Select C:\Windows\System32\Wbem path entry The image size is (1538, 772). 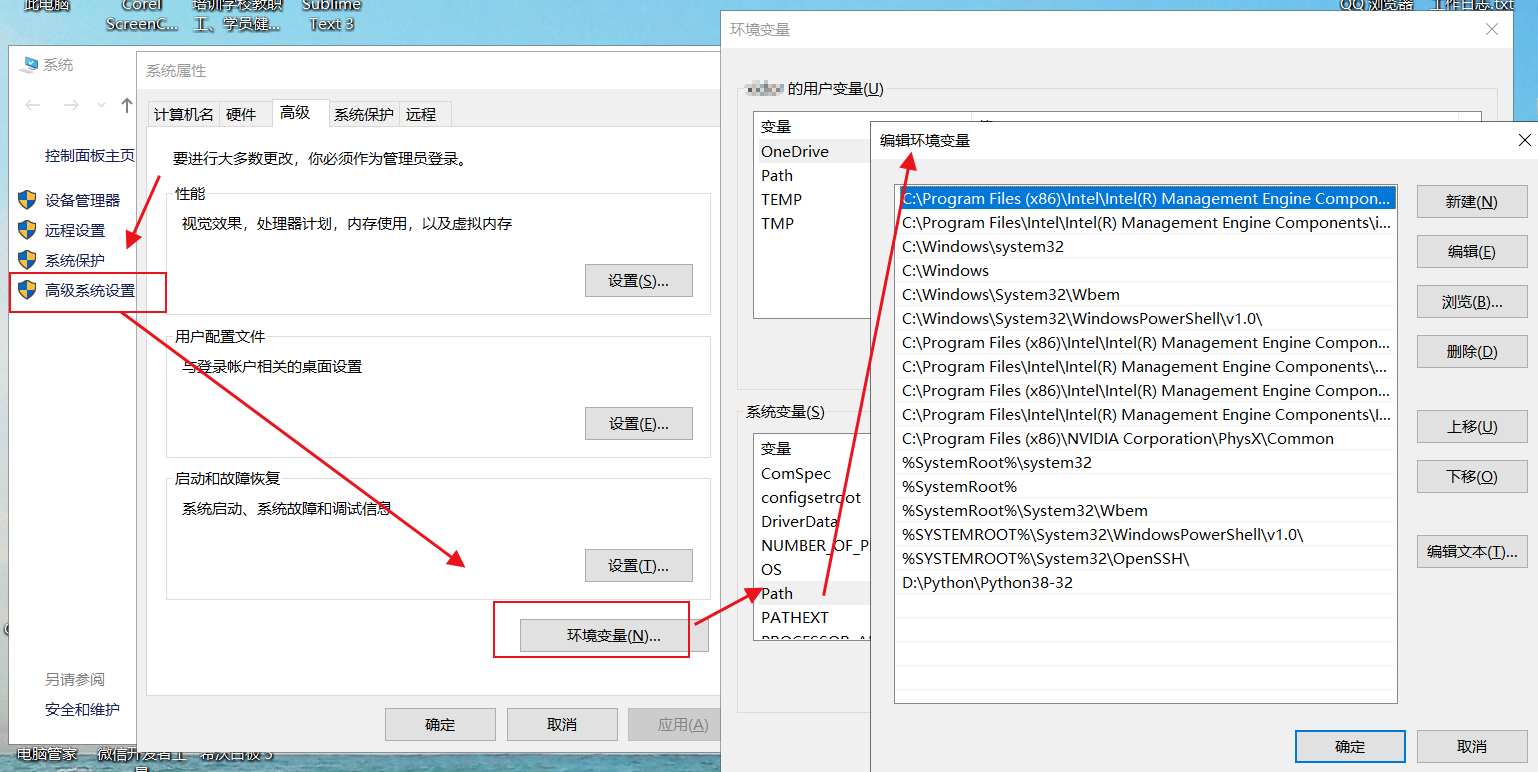(x=1145, y=294)
